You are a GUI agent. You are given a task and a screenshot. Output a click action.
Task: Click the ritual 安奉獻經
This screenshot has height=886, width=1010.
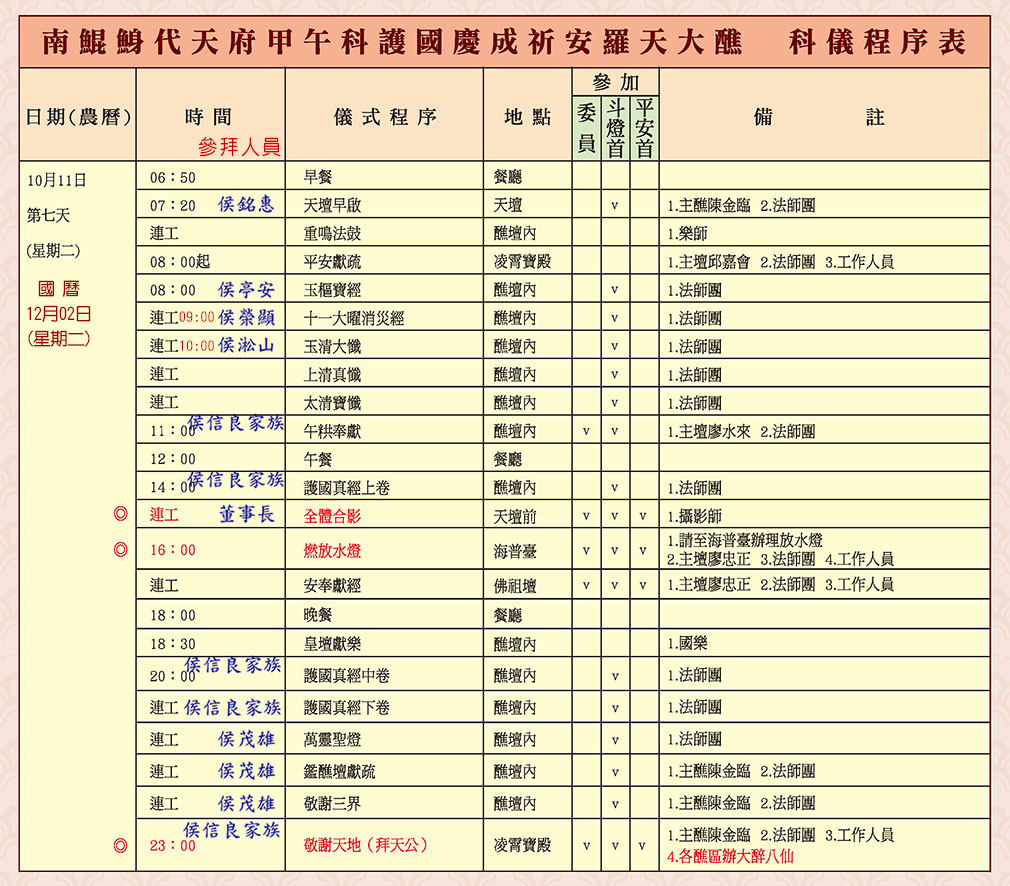point(332,586)
